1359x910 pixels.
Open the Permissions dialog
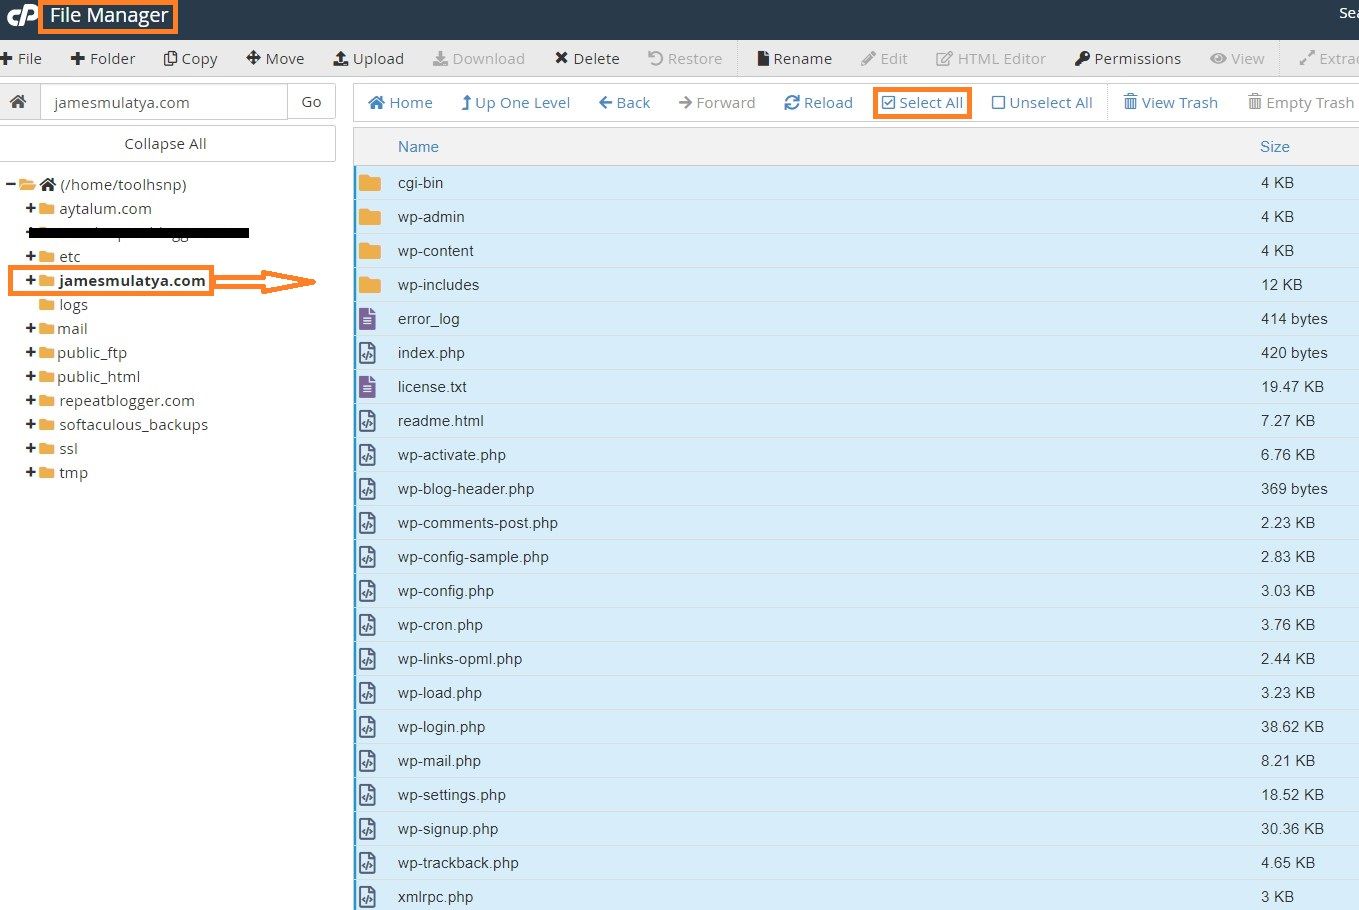click(x=1128, y=59)
